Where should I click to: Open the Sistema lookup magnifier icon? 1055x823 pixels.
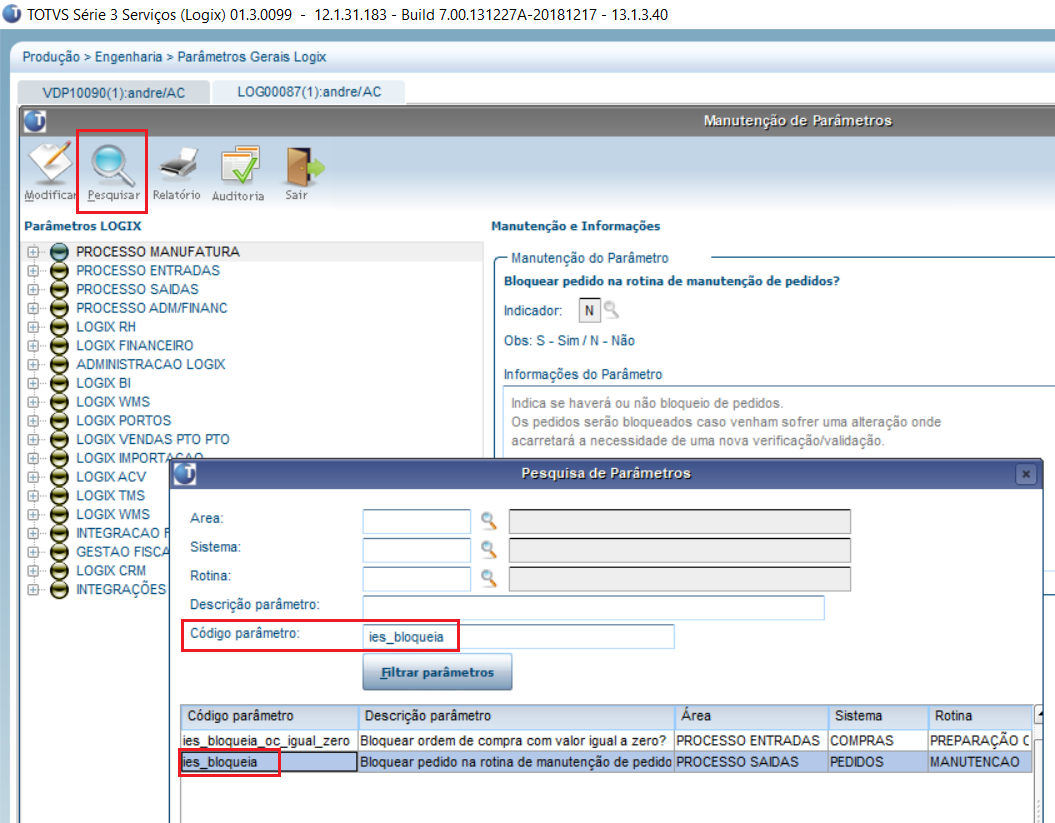point(488,549)
